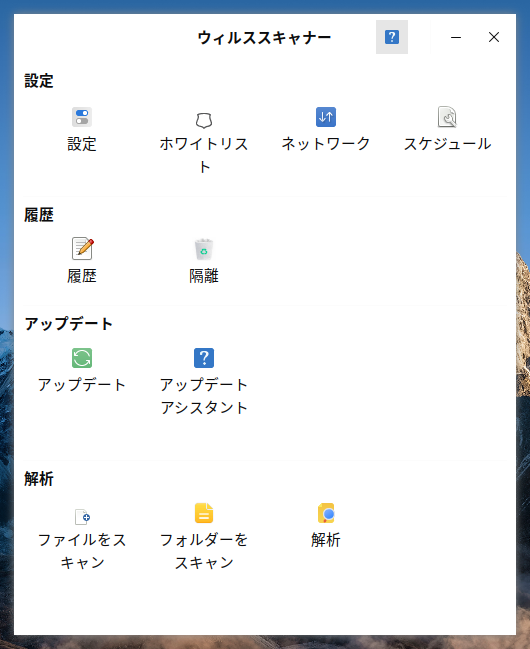Open the ネットワーク arrows icon
530x649 pixels.
326,117
